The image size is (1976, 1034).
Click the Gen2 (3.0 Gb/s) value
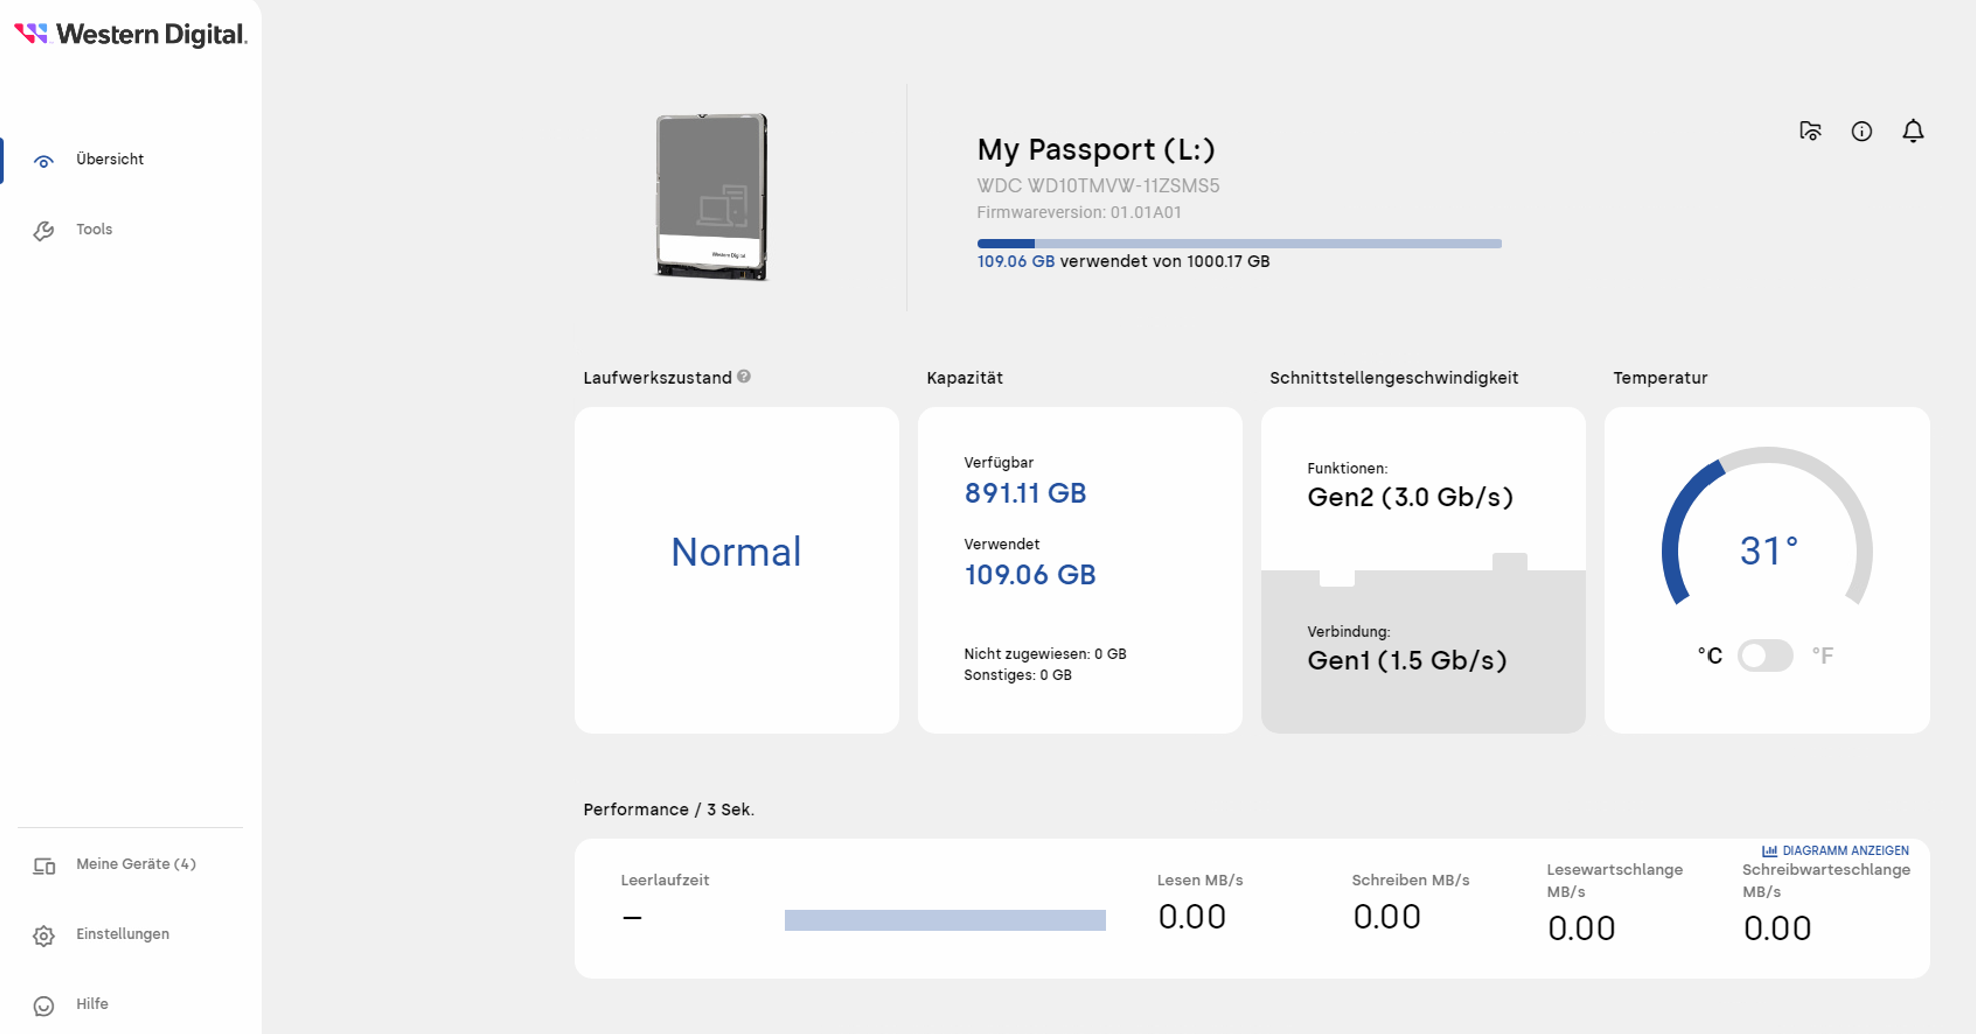1410,497
